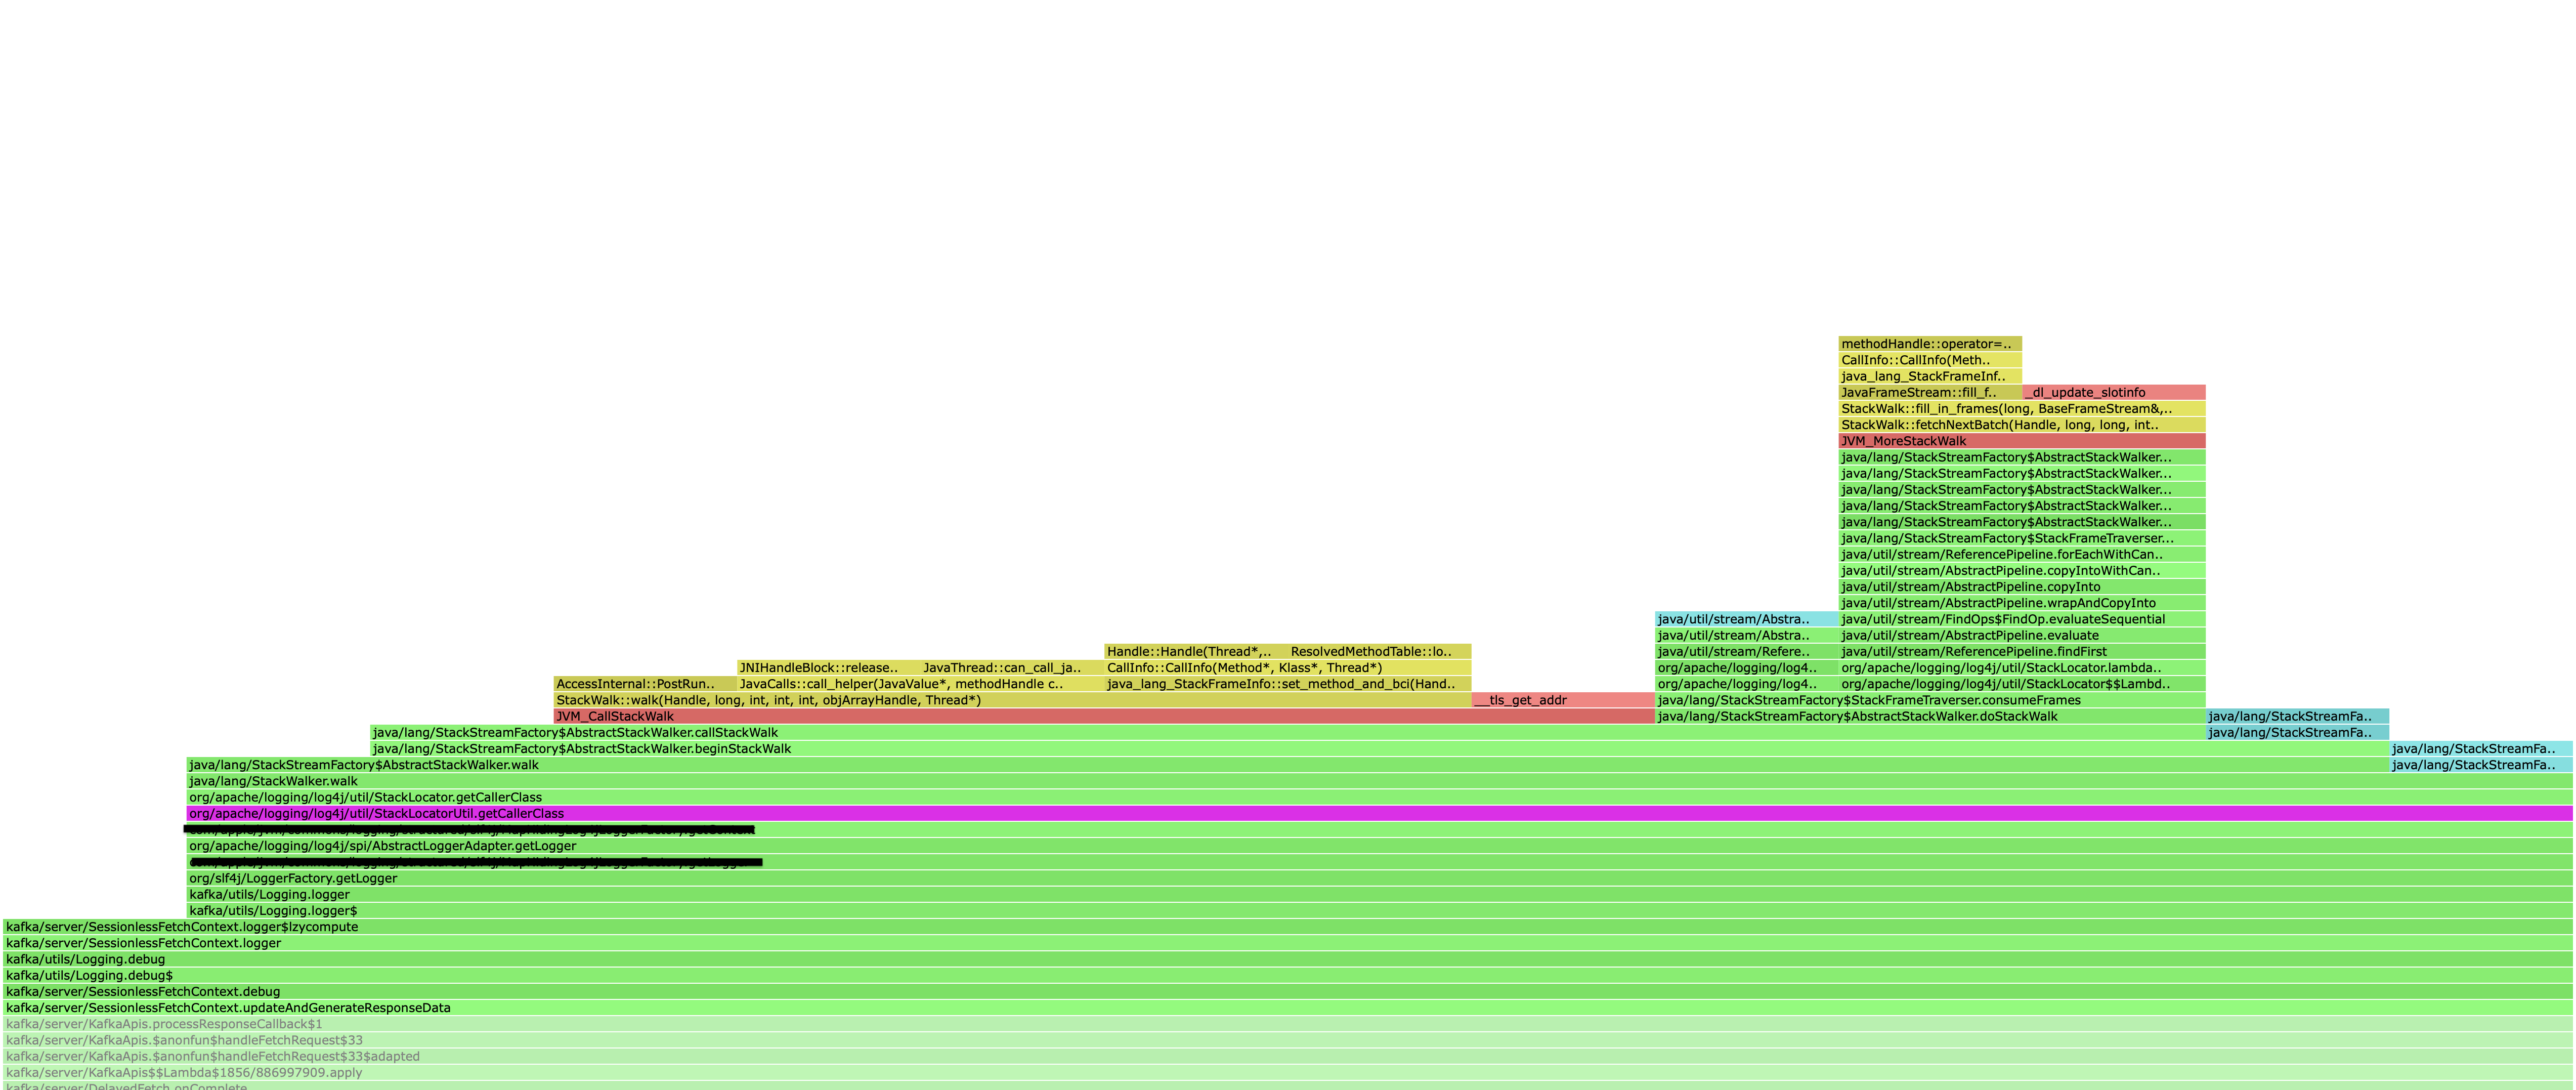
Task: Select the java/lang/StackWalker.walk frame
Action: point(1379,781)
